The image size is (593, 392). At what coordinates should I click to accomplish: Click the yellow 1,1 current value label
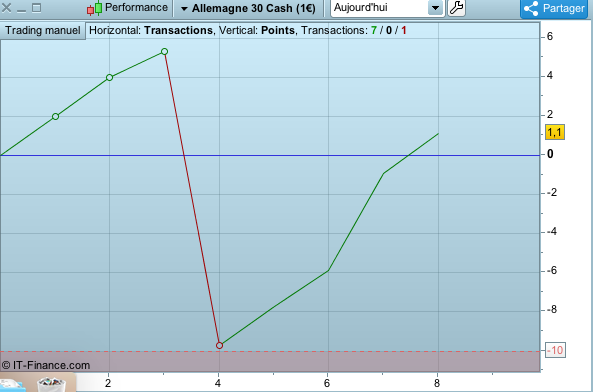tap(554, 132)
